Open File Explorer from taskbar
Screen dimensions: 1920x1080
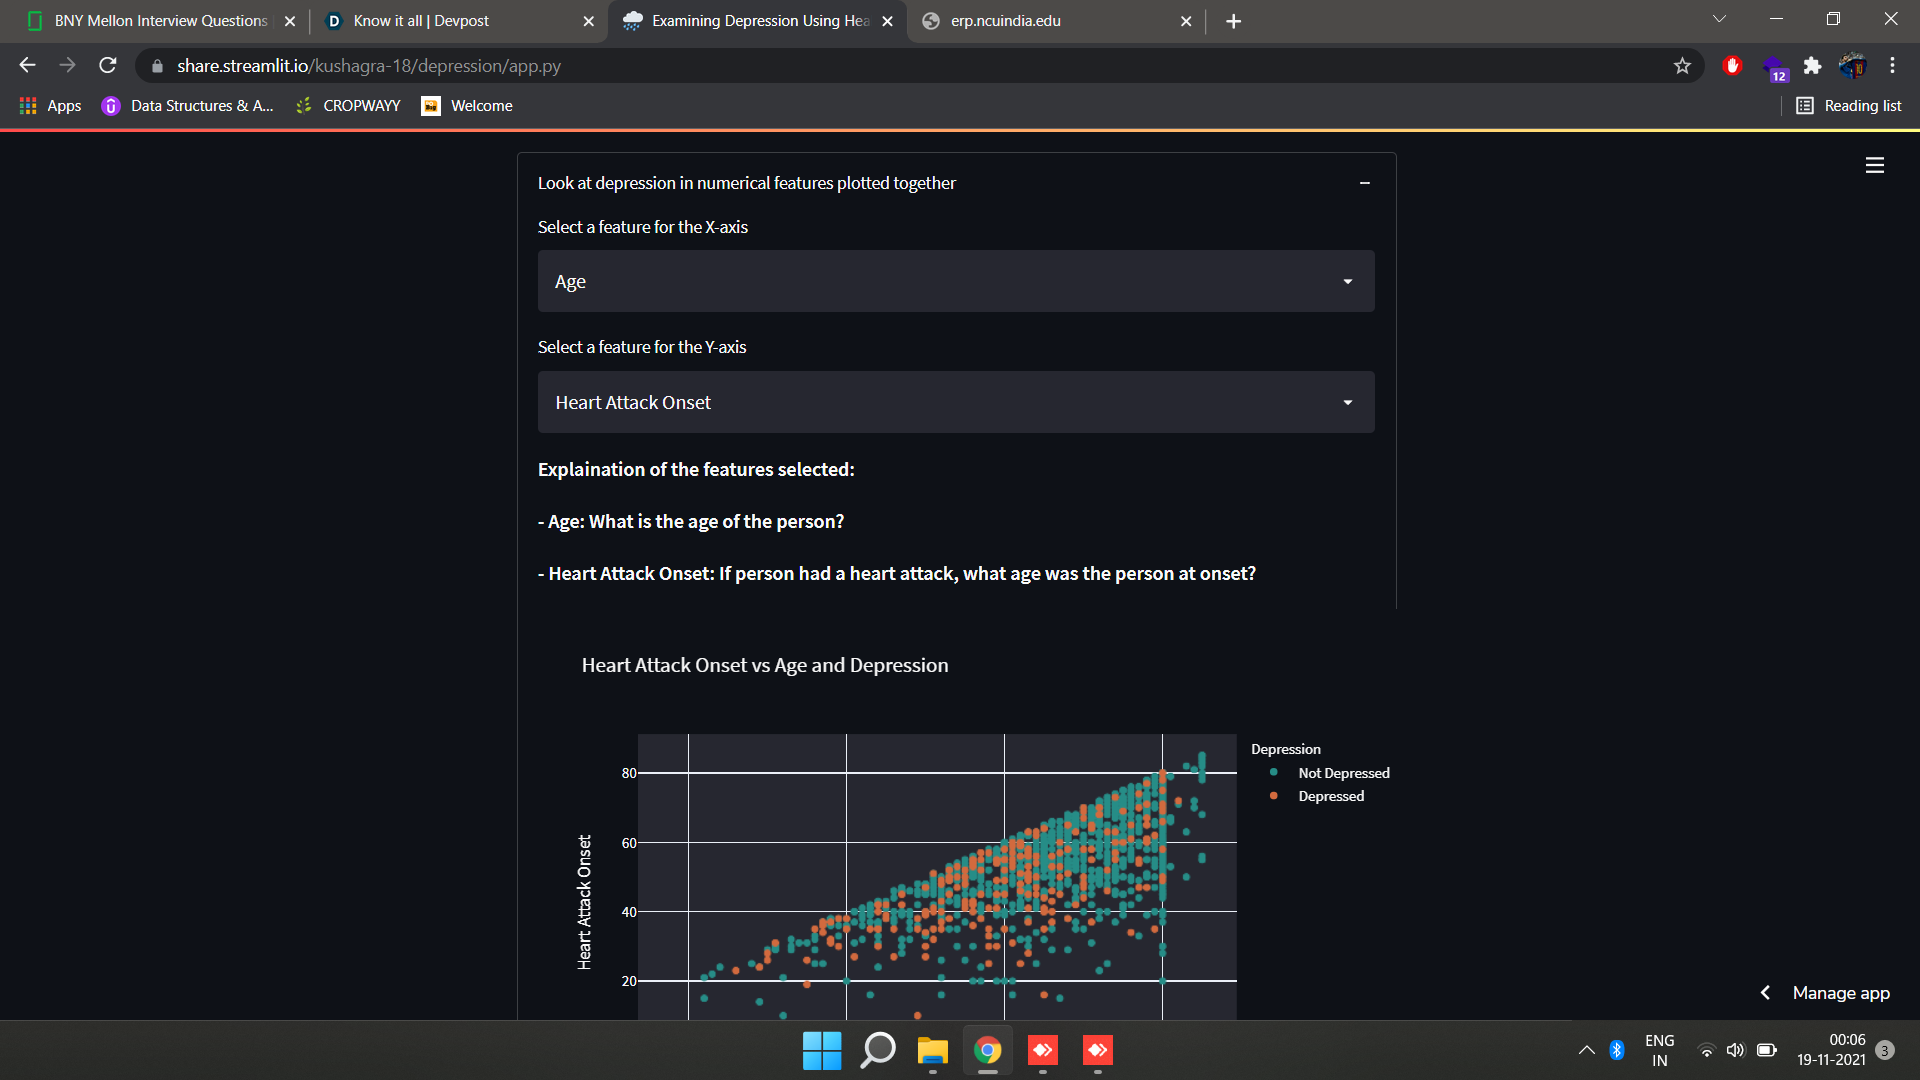932,1050
